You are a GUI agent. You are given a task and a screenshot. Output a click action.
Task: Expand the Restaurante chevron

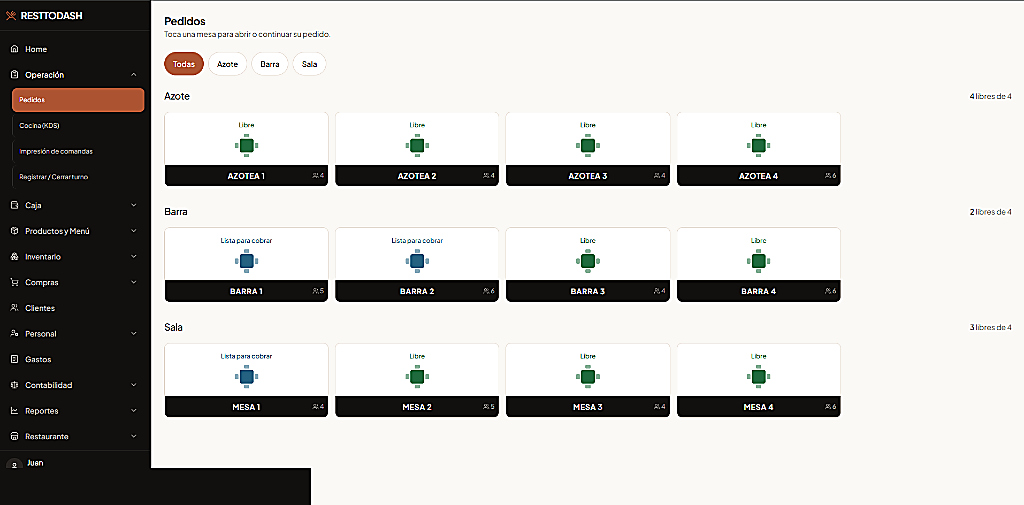[134, 436]
